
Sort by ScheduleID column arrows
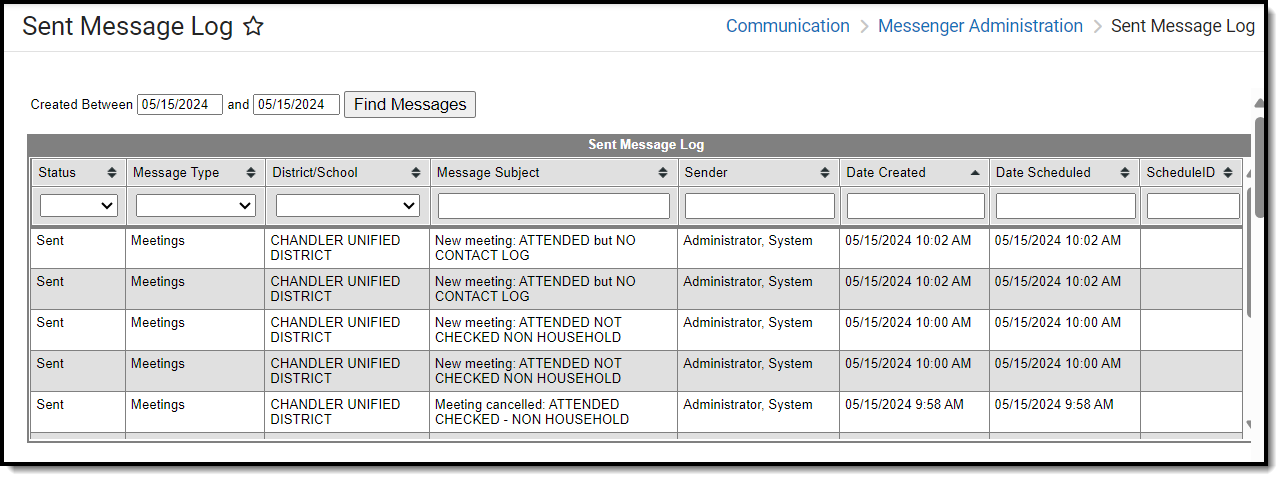coord(1228,173)
